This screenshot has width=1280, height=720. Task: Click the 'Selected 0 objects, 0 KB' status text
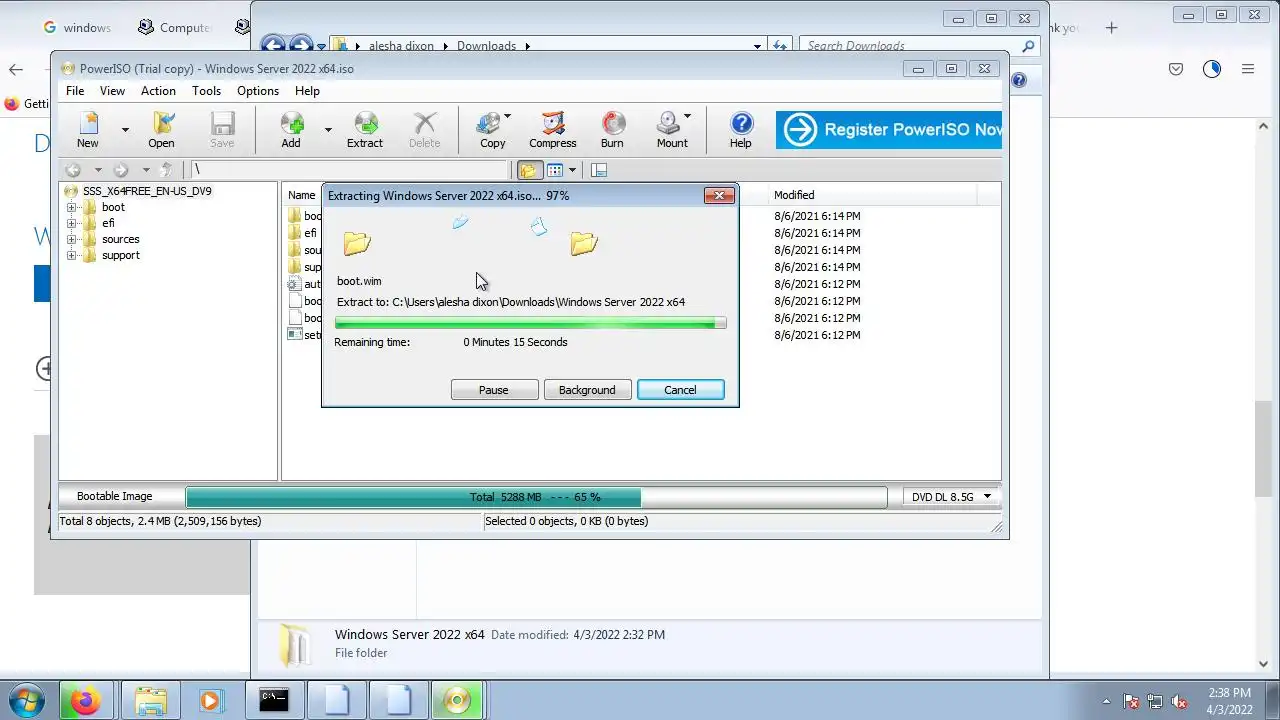[x=566, y=521]
